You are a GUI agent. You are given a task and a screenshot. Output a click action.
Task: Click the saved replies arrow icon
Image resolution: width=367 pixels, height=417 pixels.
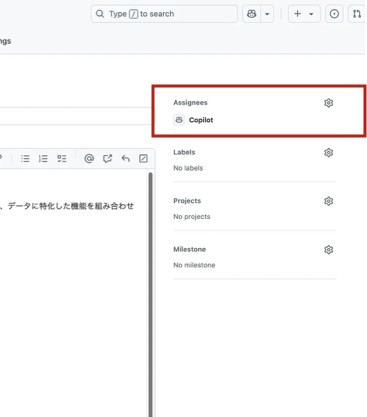point(125,159)
